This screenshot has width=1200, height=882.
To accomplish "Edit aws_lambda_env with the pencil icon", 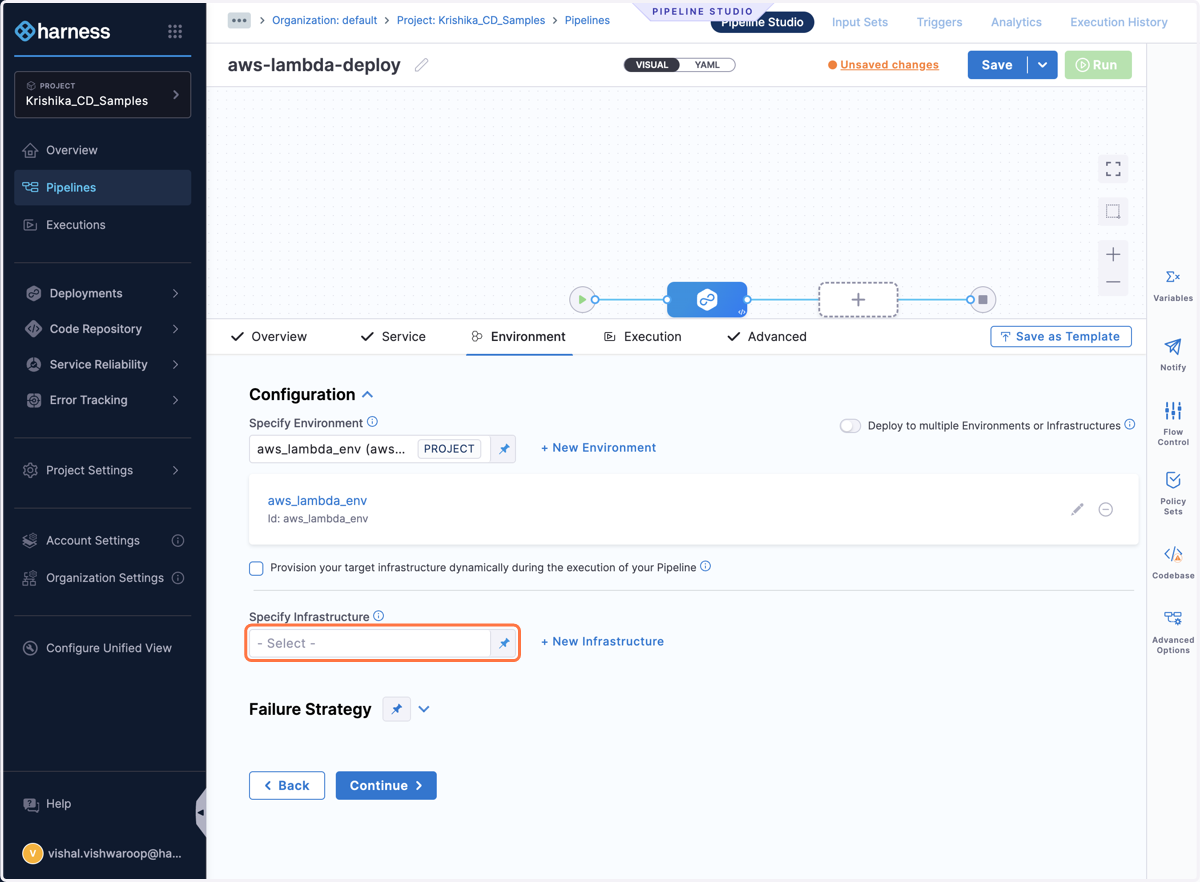I will pos(1077,509).
